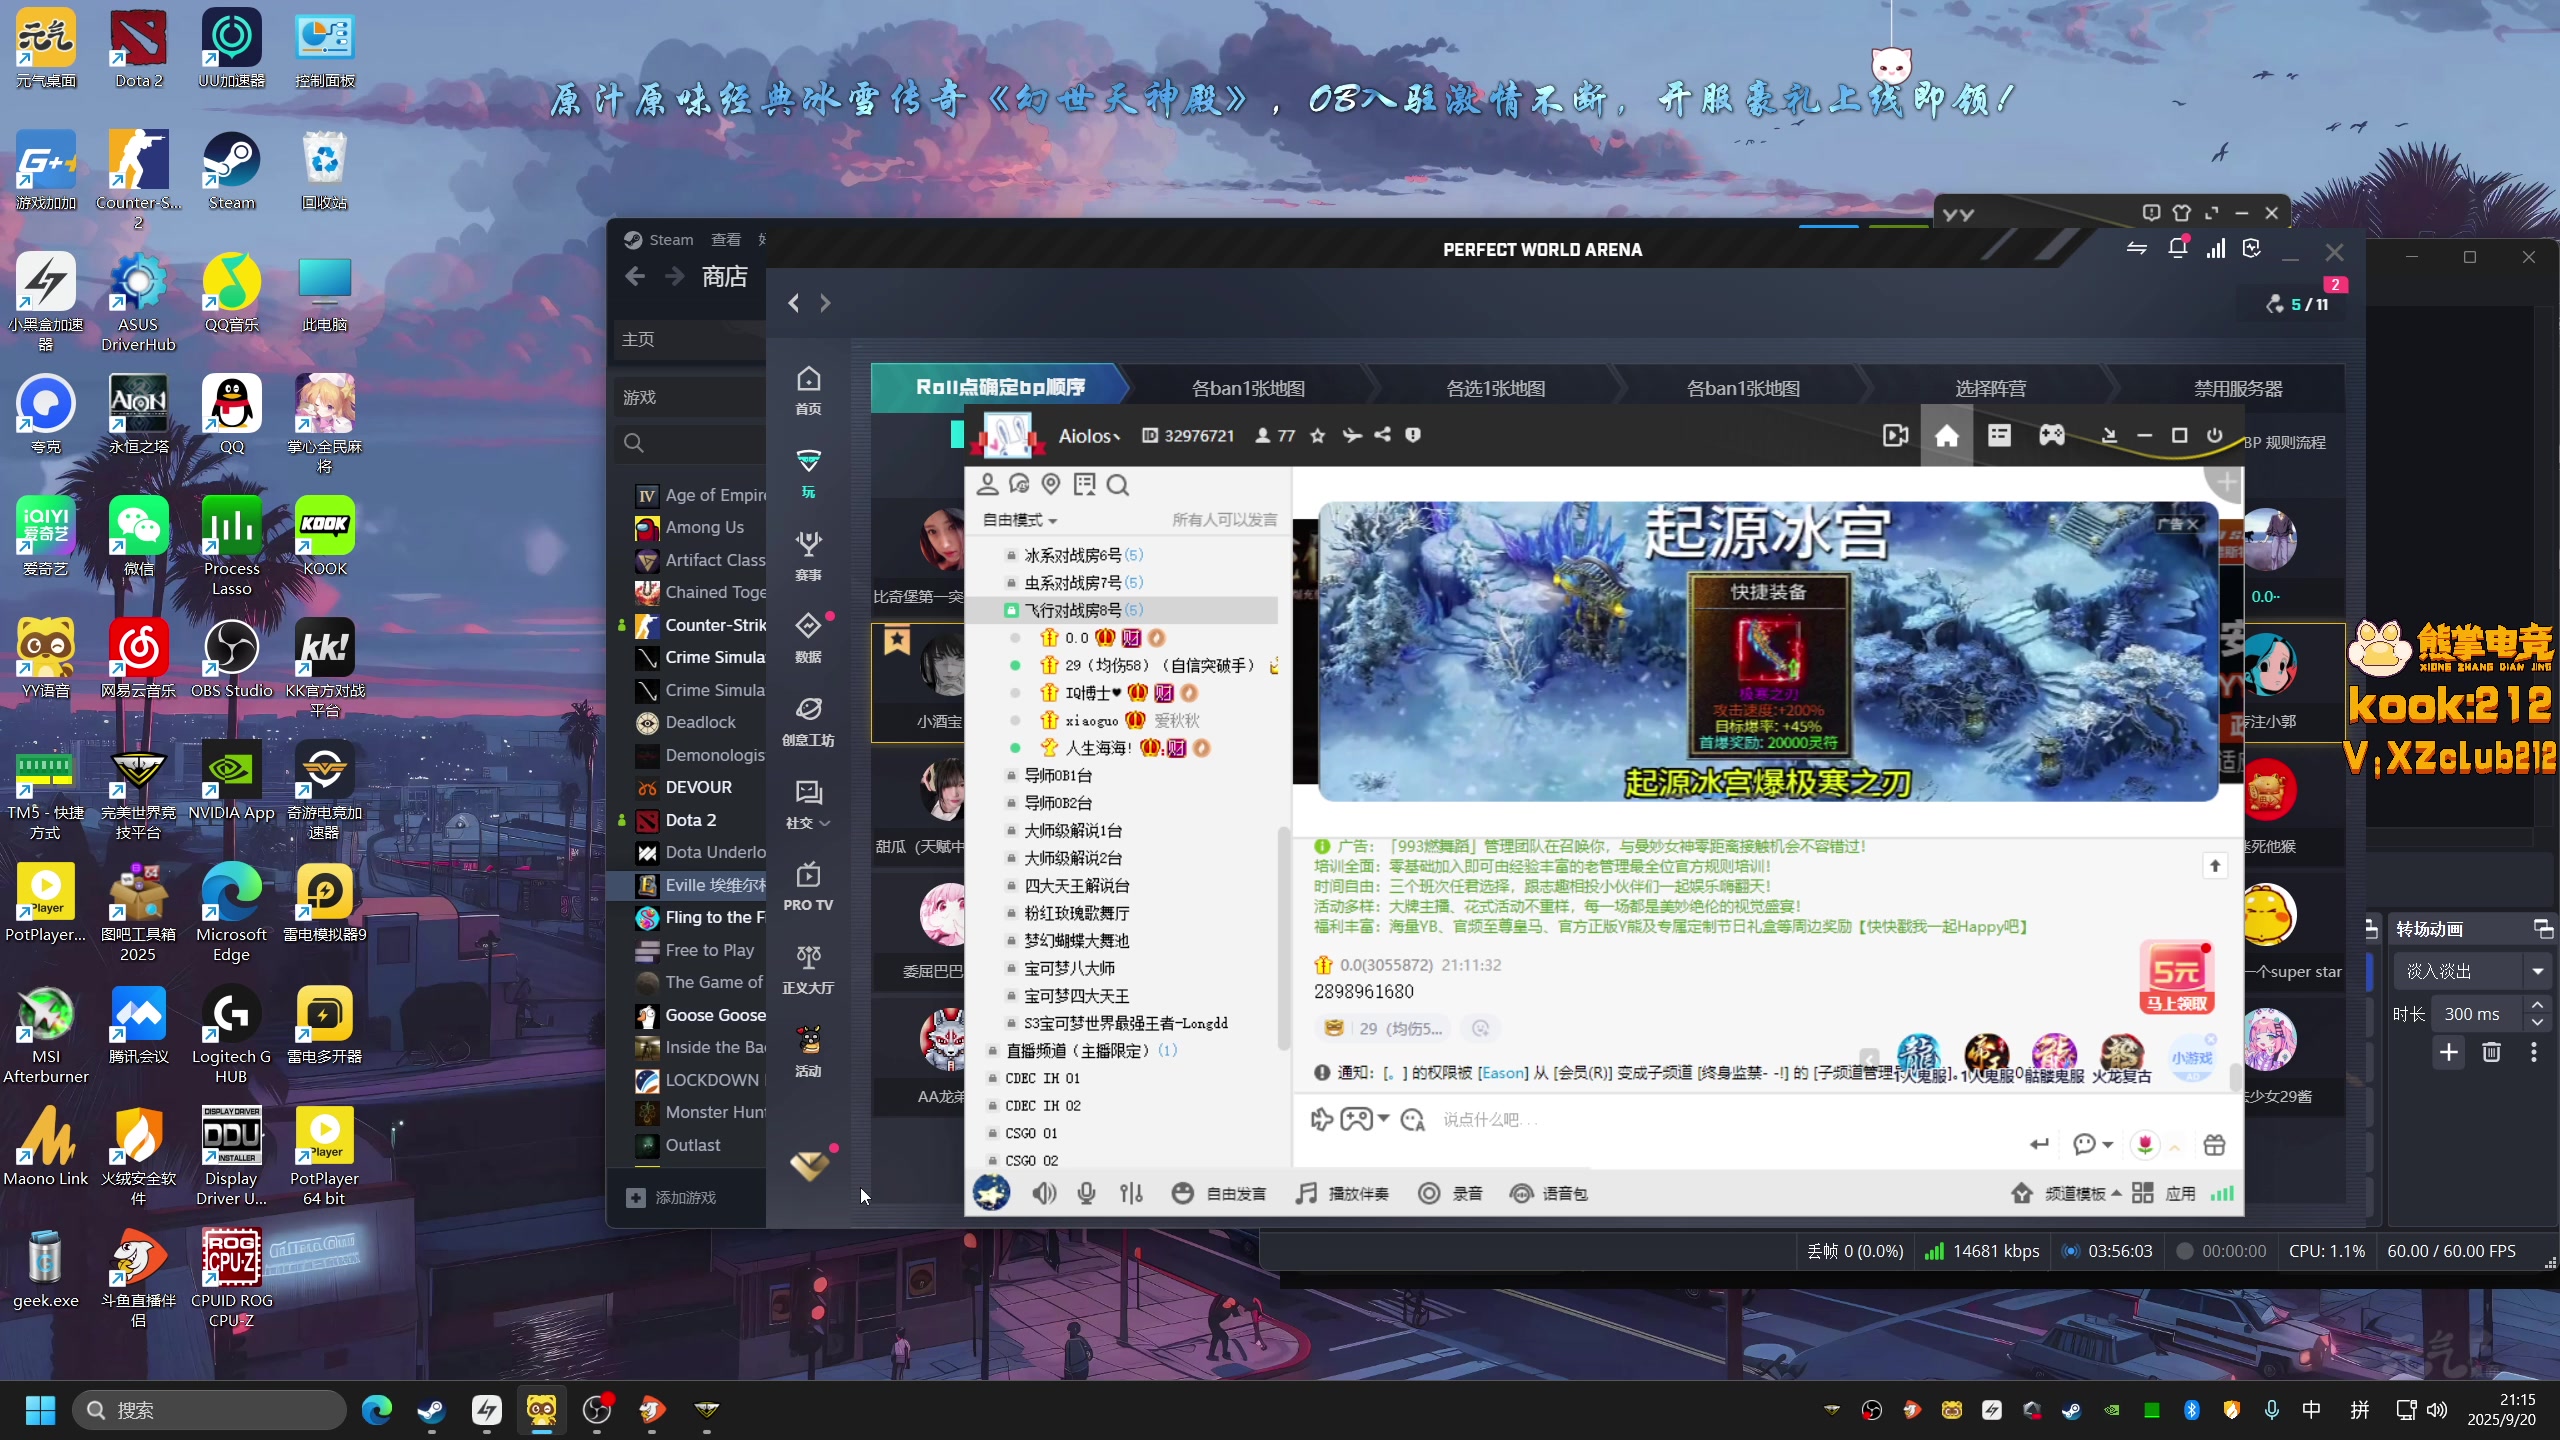The image size is (2560, 1440).
Task: Click the Windows taskbar 搜索 search box
Action: point(210,1410)
